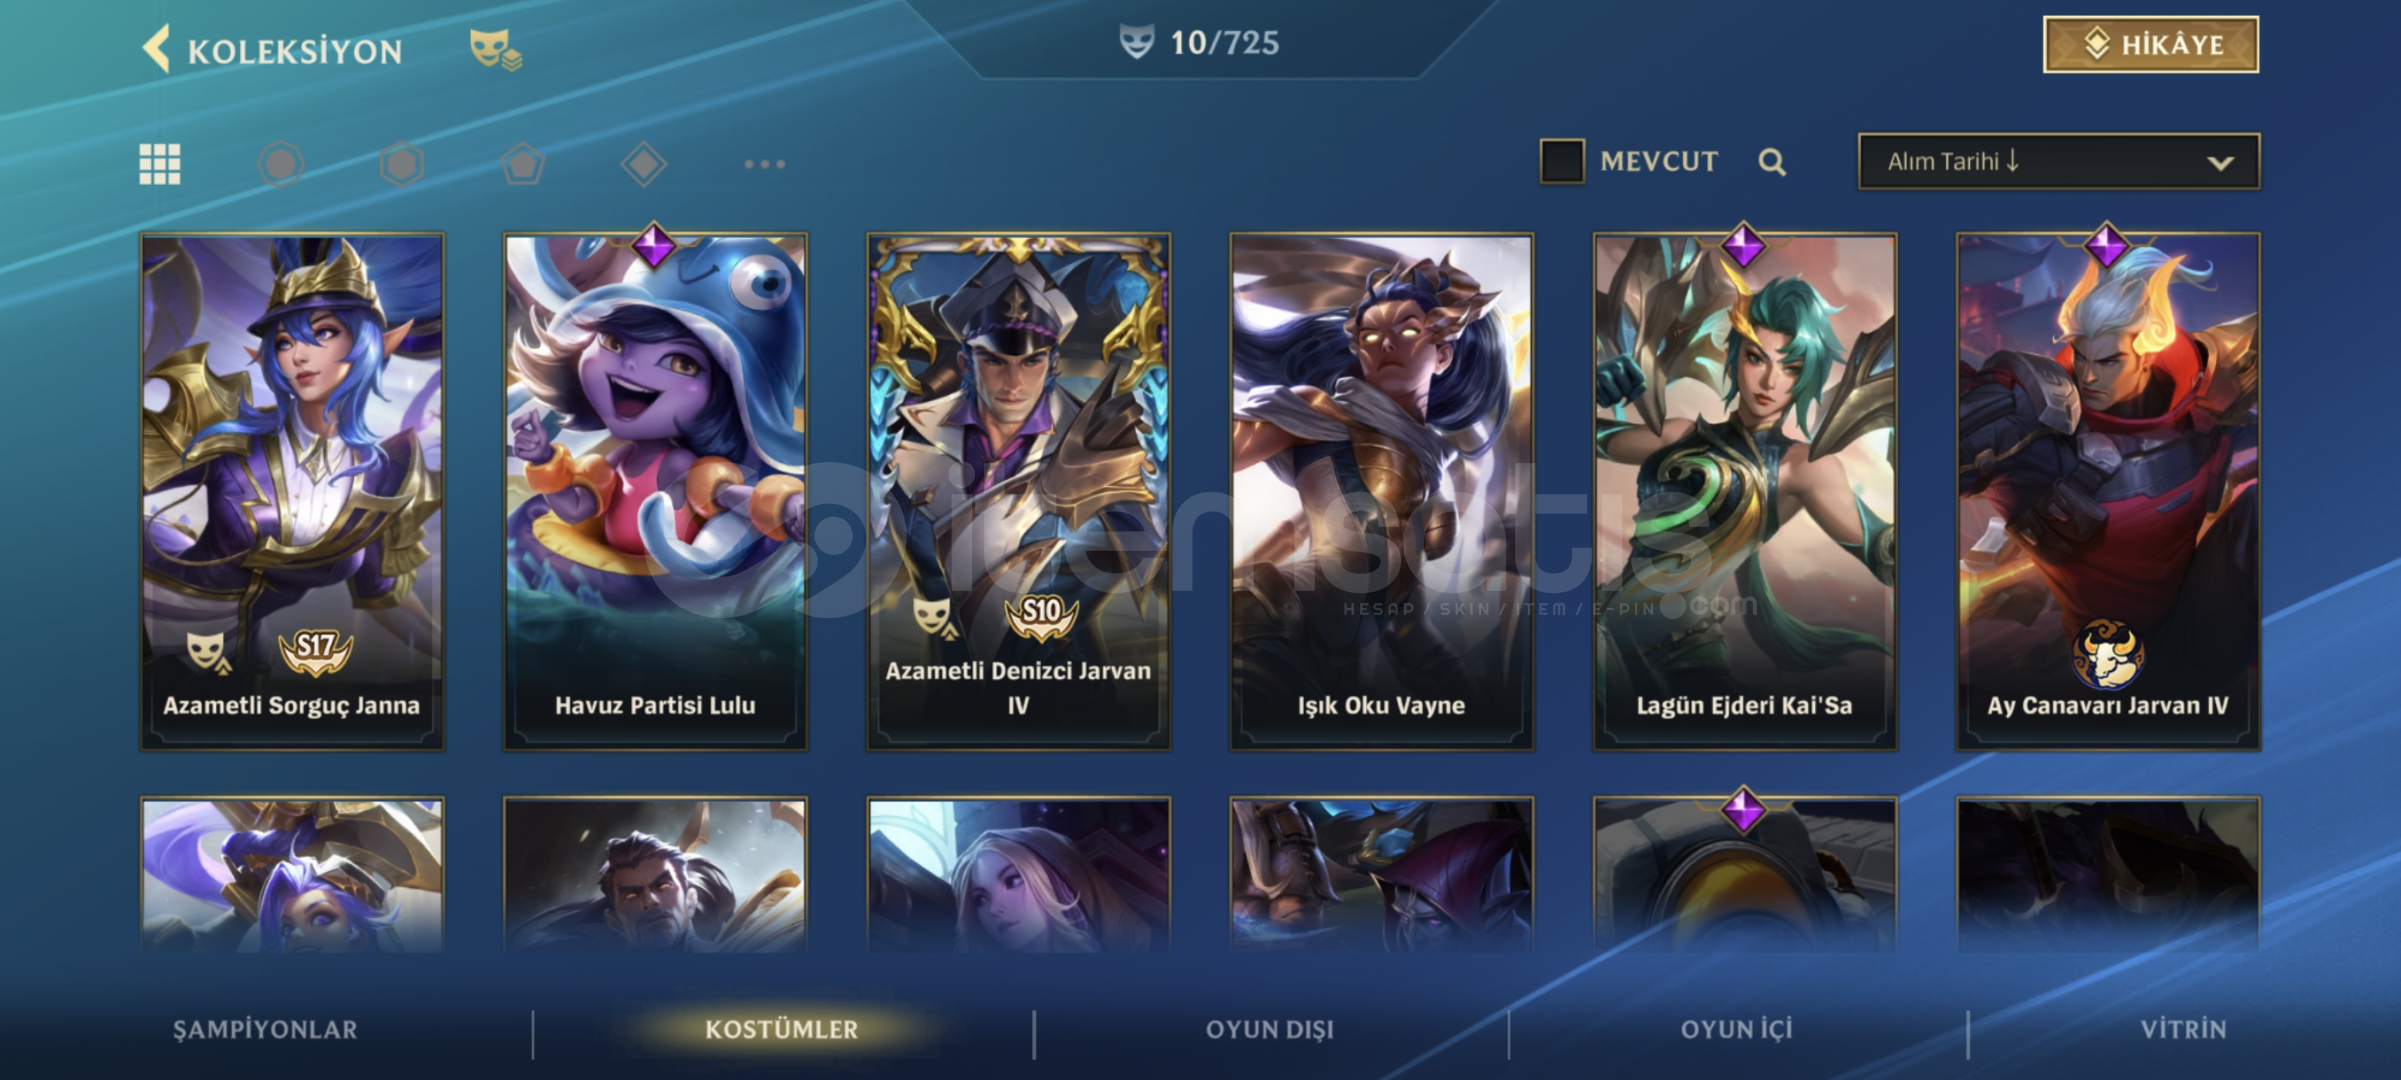Viewport: 2401px width, 1080px height.
Task: Open the mask and coins icon
Action: [x=496, y=49]
